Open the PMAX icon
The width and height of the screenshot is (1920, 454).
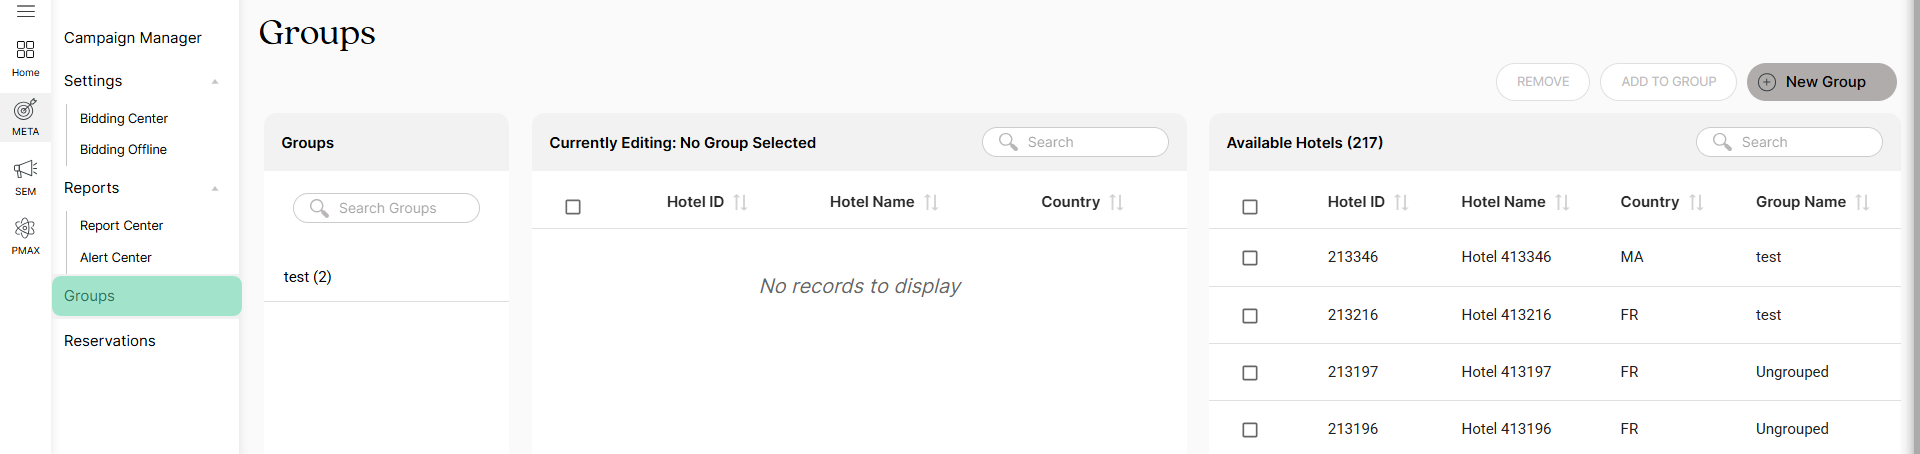[x=25, y=236]
